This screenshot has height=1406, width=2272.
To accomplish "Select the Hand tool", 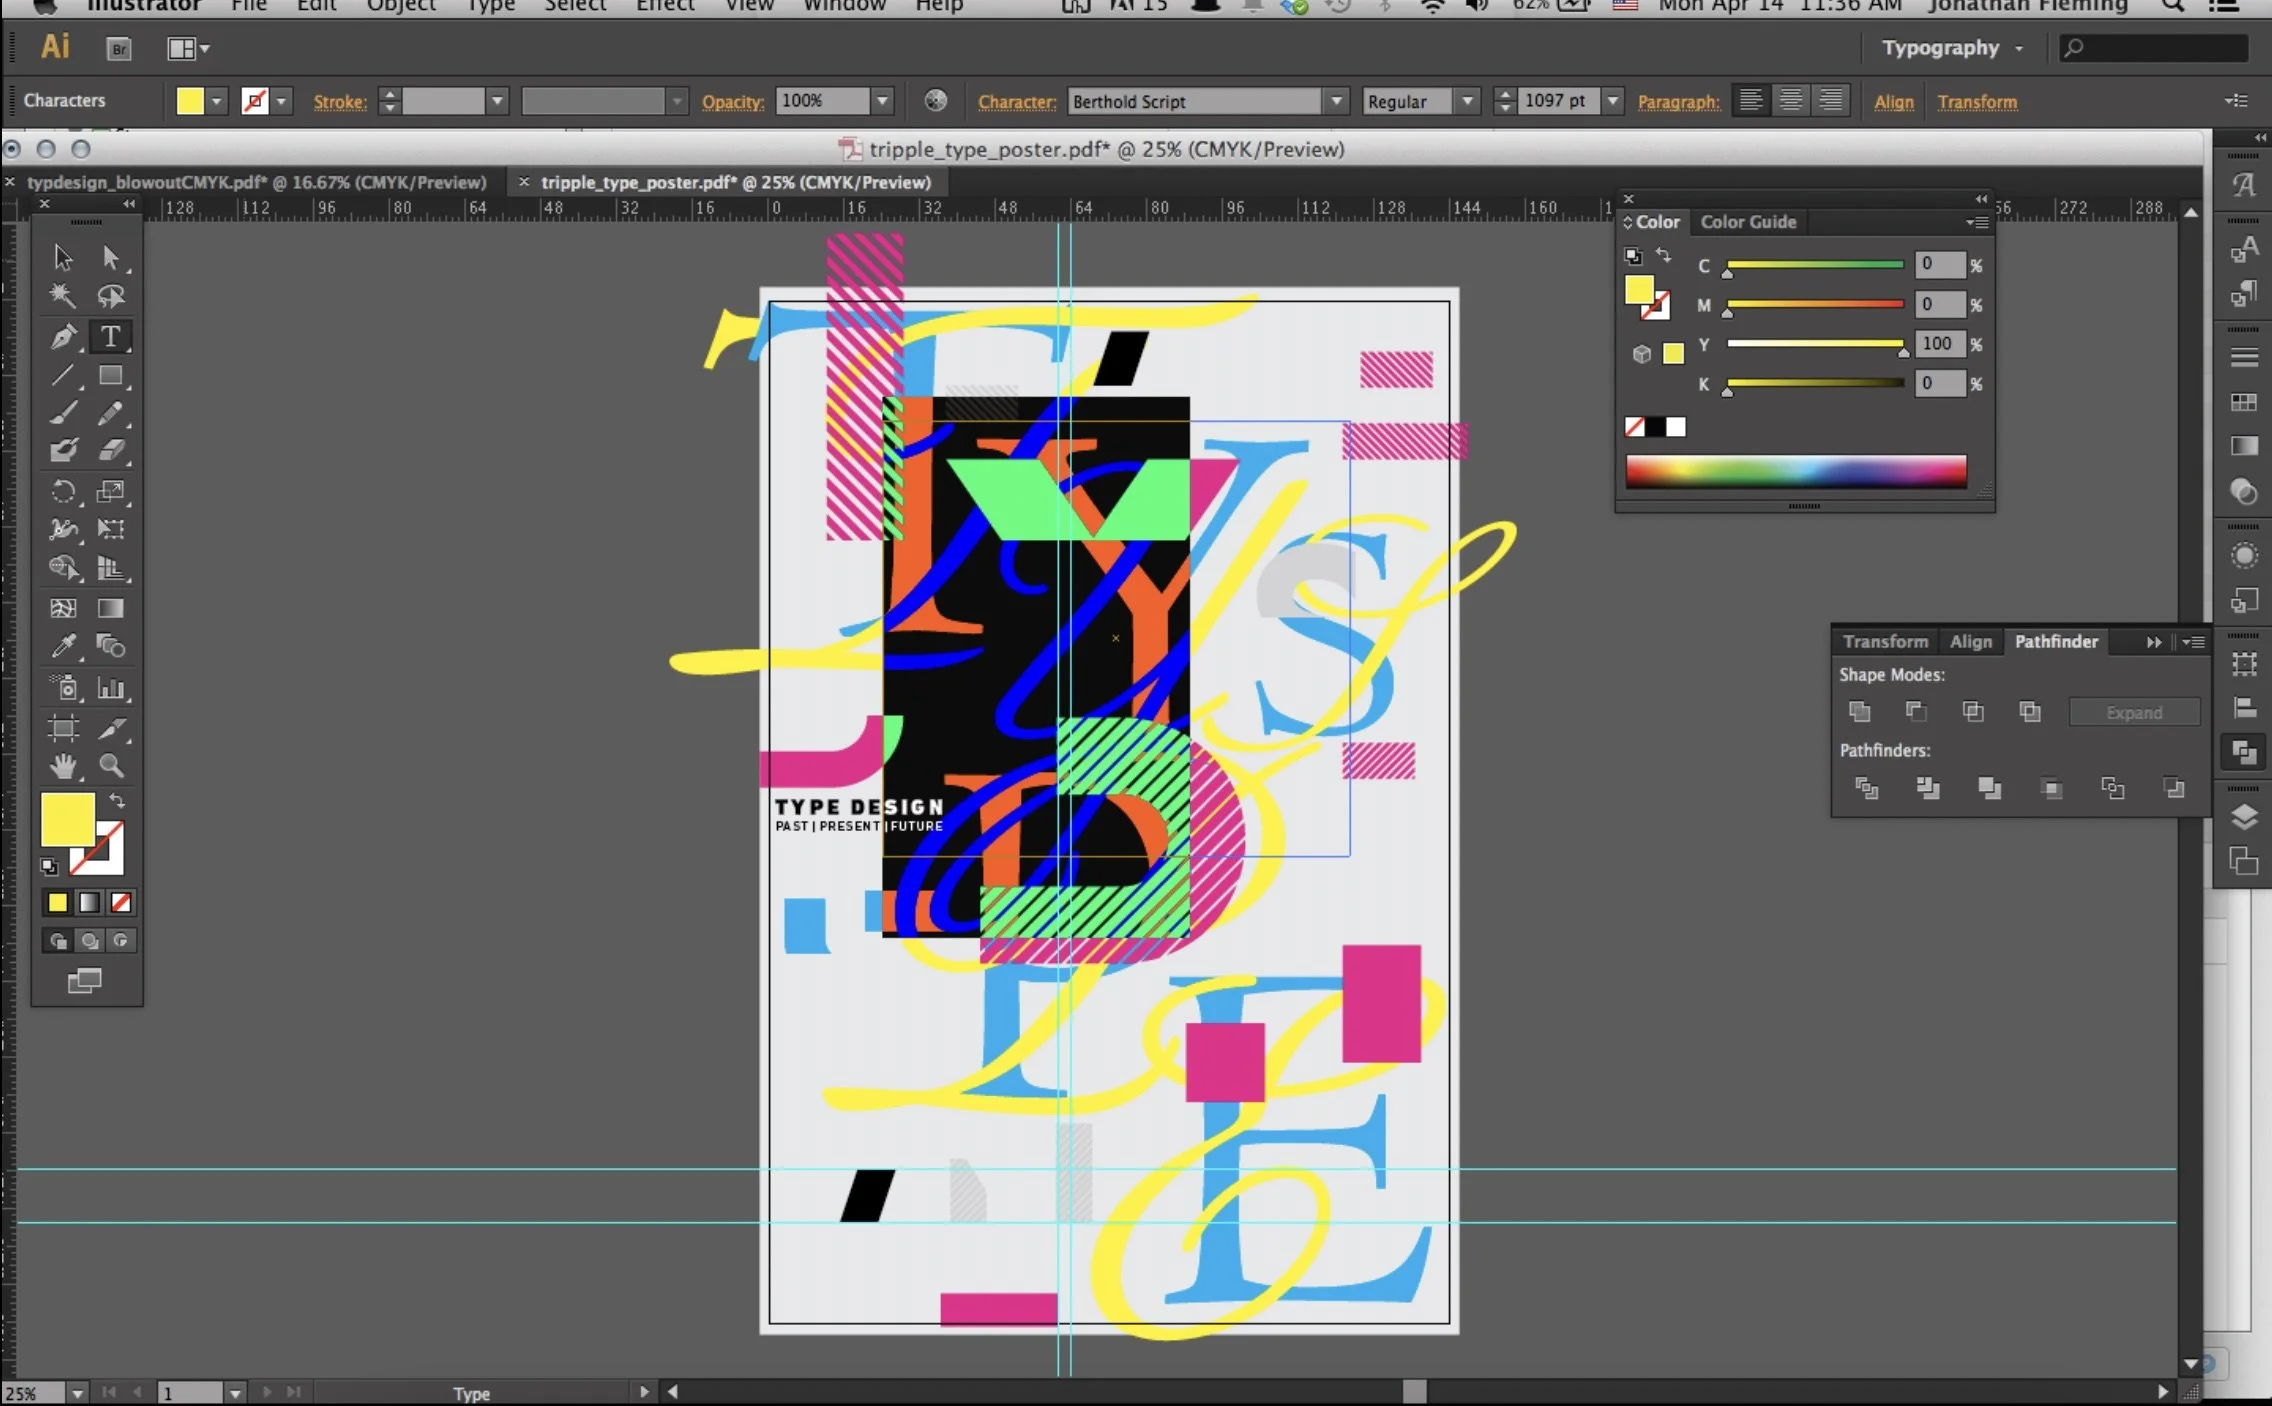I will tap(63, 767).
